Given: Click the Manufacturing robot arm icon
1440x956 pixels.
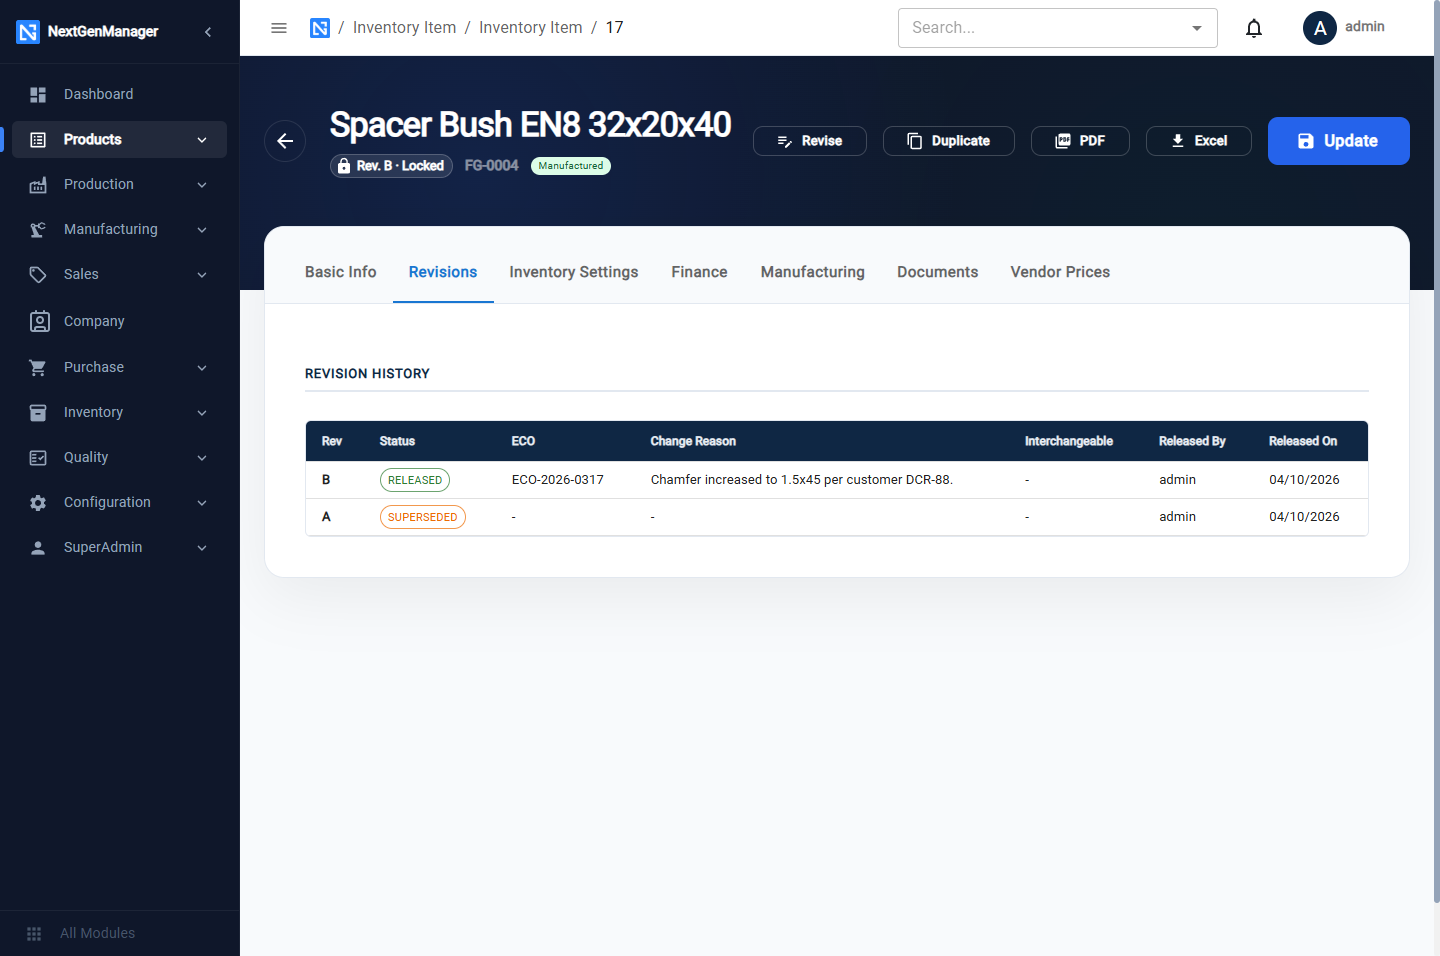Looking at the screenshot, I should pos(38,229).
